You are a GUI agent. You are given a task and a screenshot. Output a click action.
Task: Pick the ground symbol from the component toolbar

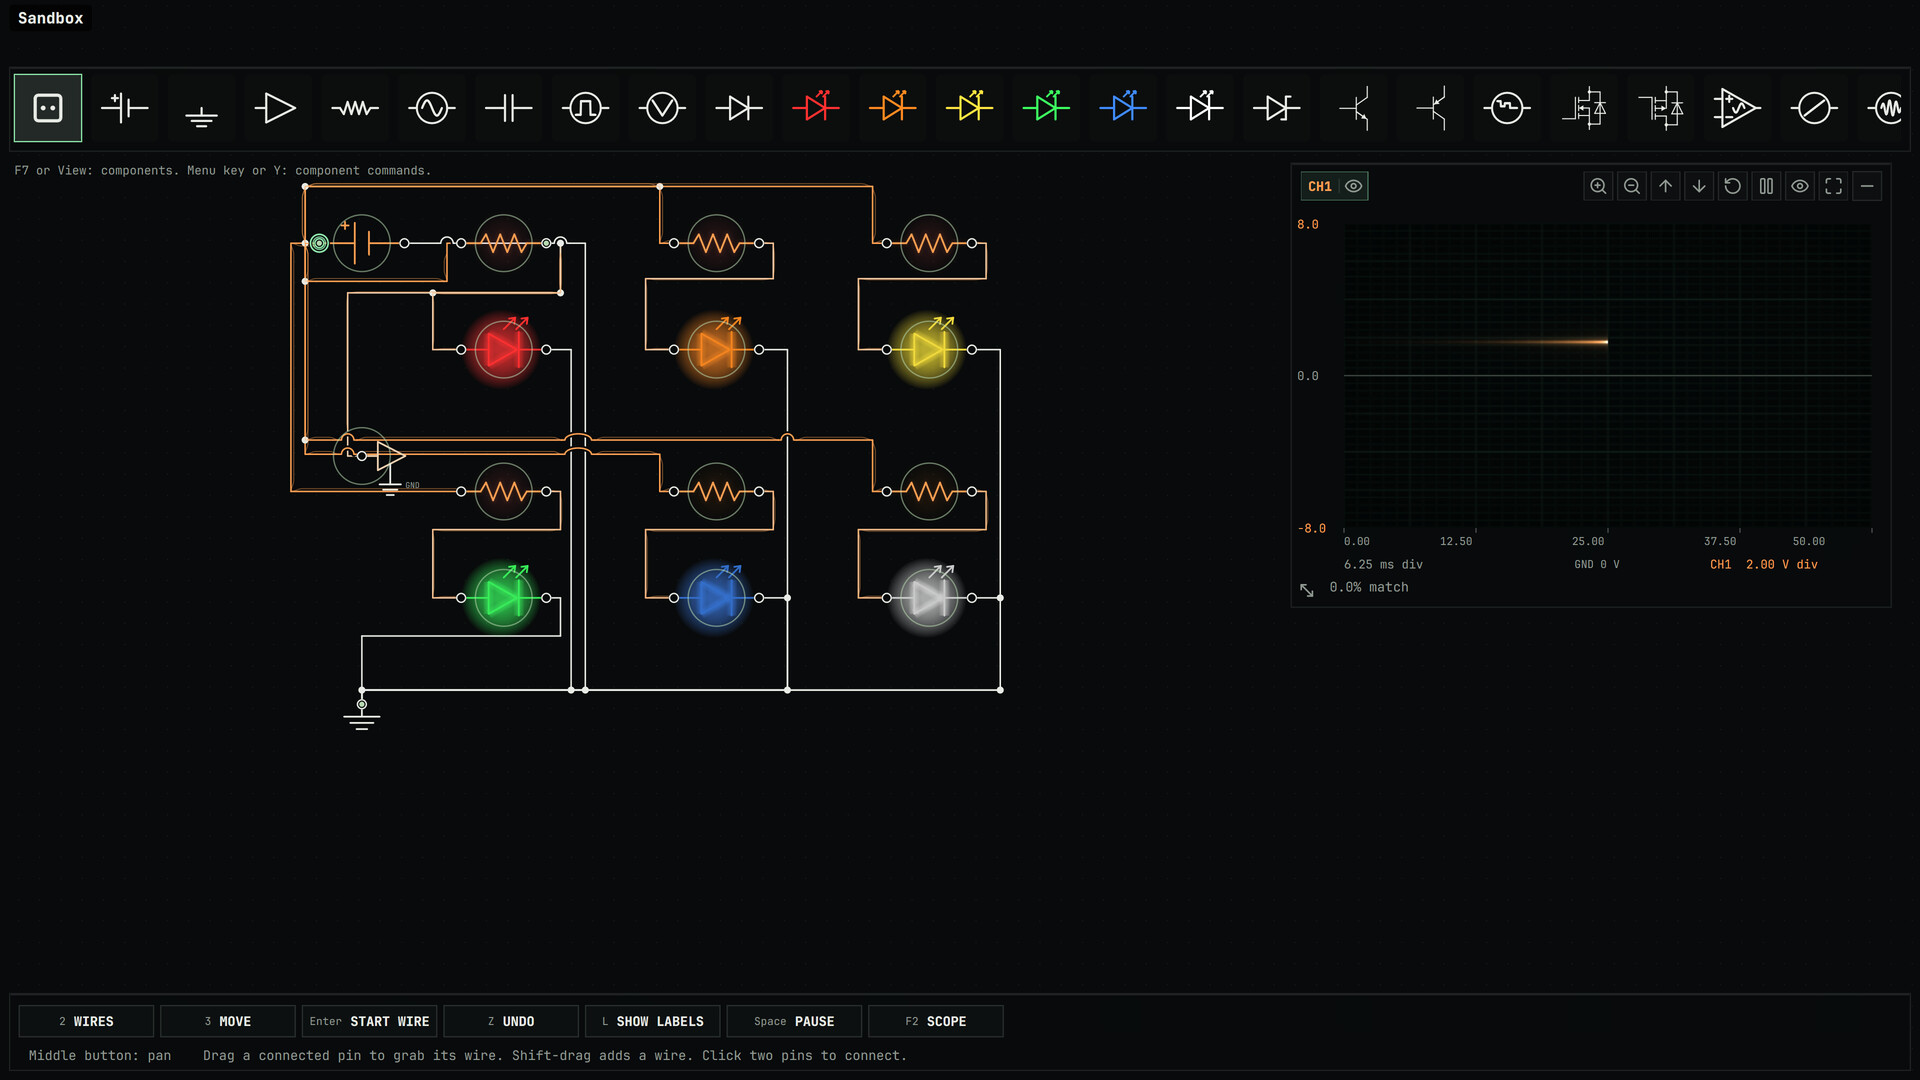tap(201, 108)
